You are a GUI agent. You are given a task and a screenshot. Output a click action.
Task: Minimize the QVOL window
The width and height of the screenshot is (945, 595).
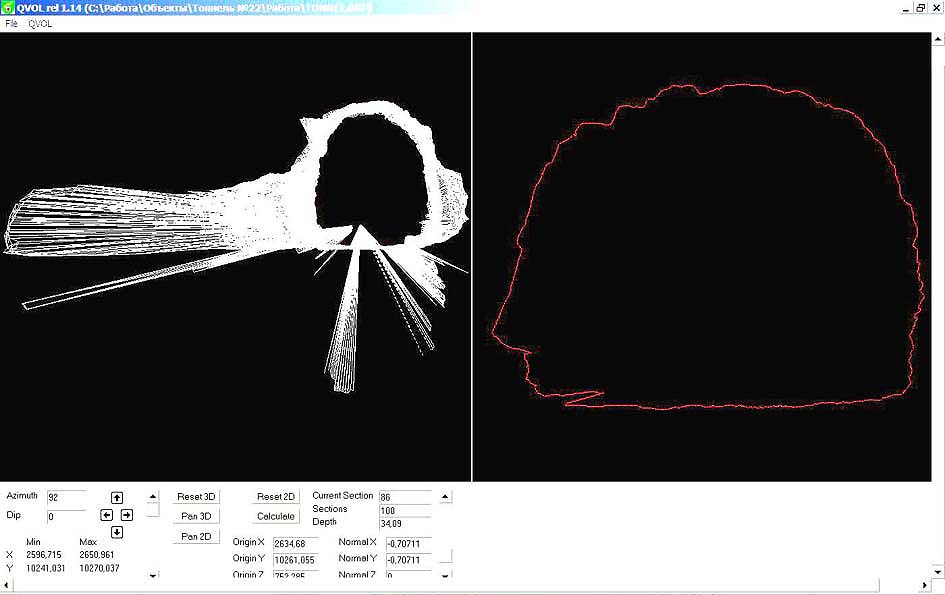[x=906, y=8]
